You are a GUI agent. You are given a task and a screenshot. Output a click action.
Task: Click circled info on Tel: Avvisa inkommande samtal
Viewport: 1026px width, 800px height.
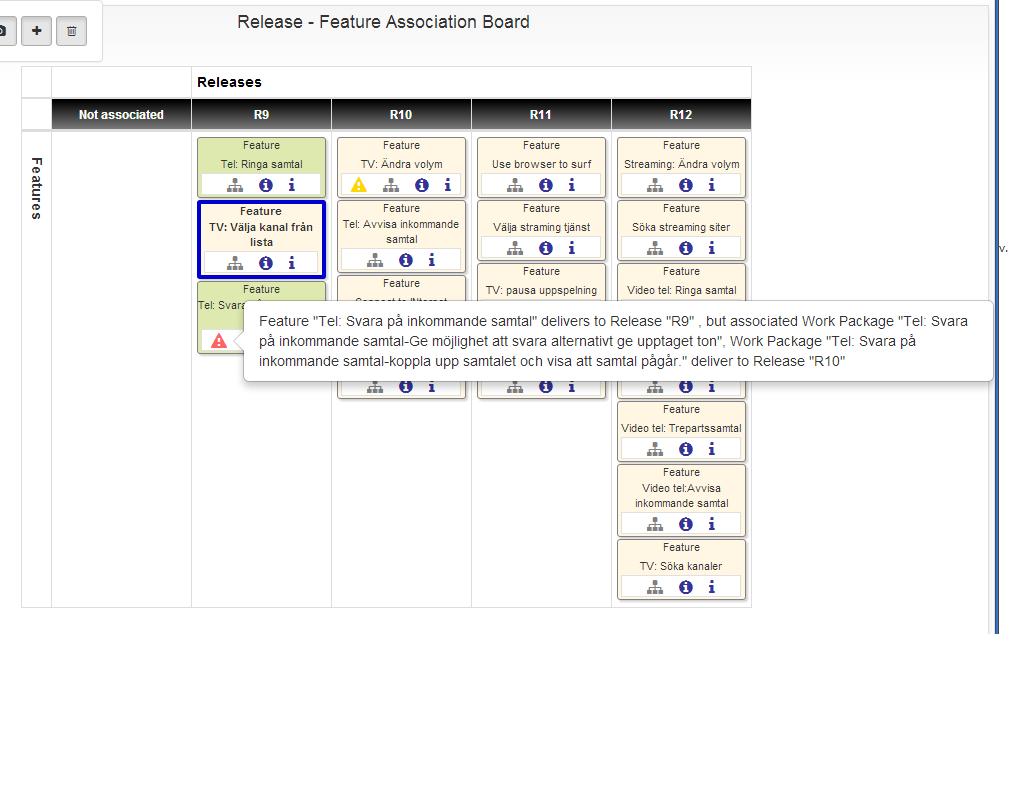406,260
